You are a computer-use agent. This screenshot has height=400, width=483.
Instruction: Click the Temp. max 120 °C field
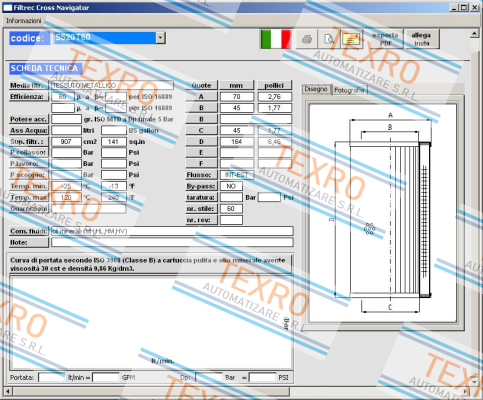click(66, 198)
